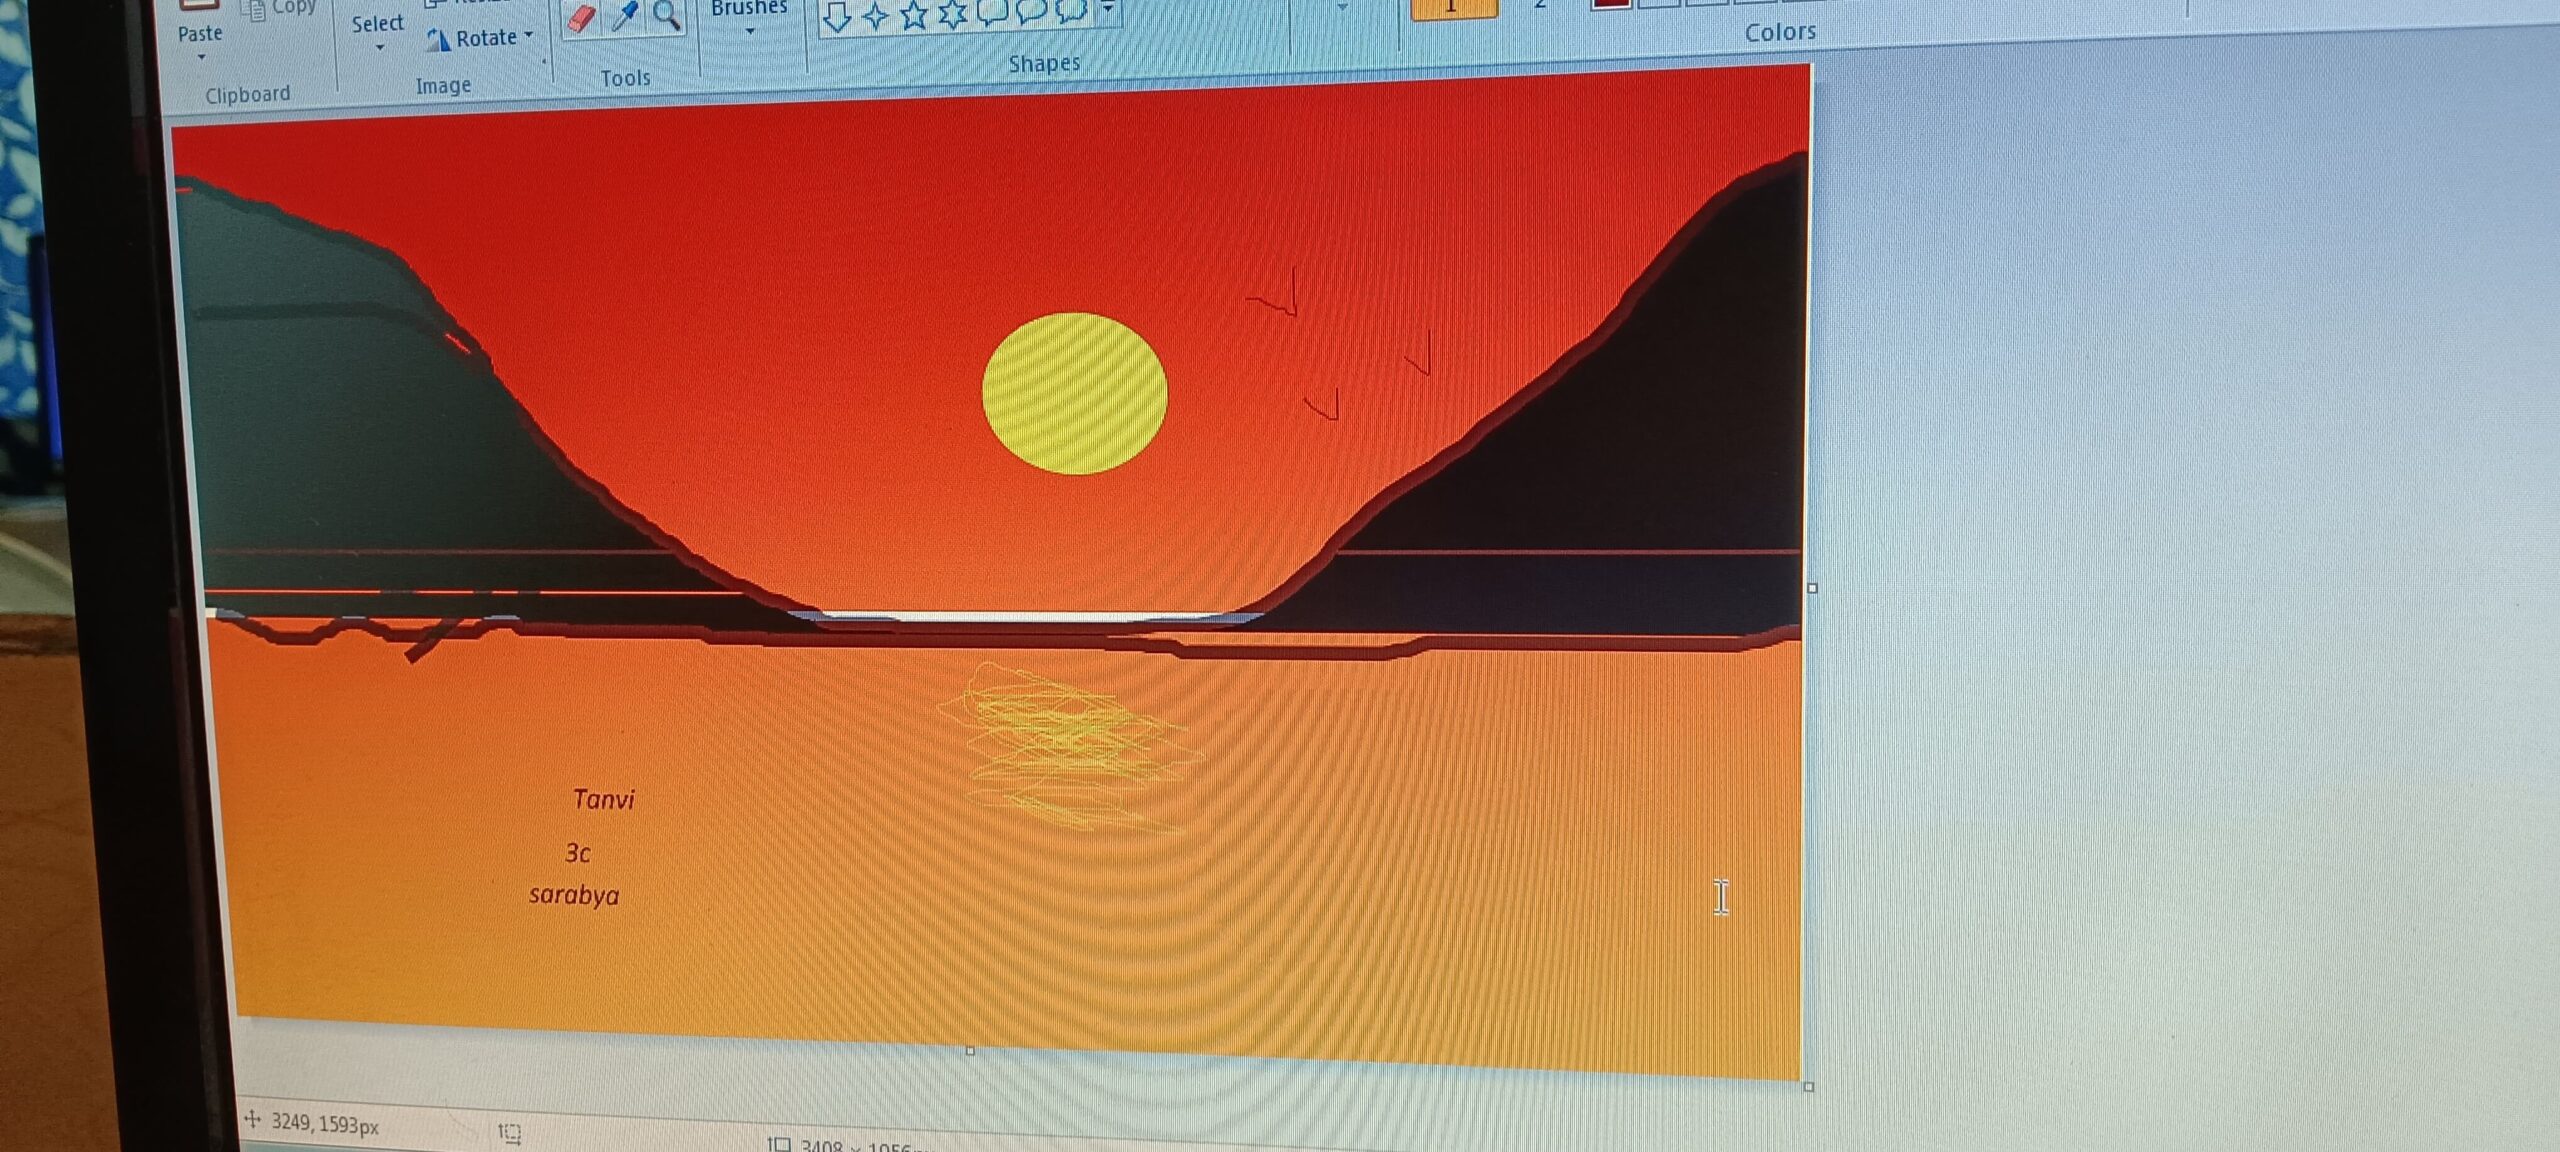
Task: Pick the down arrow shape
Action: (x=836, y=16)
